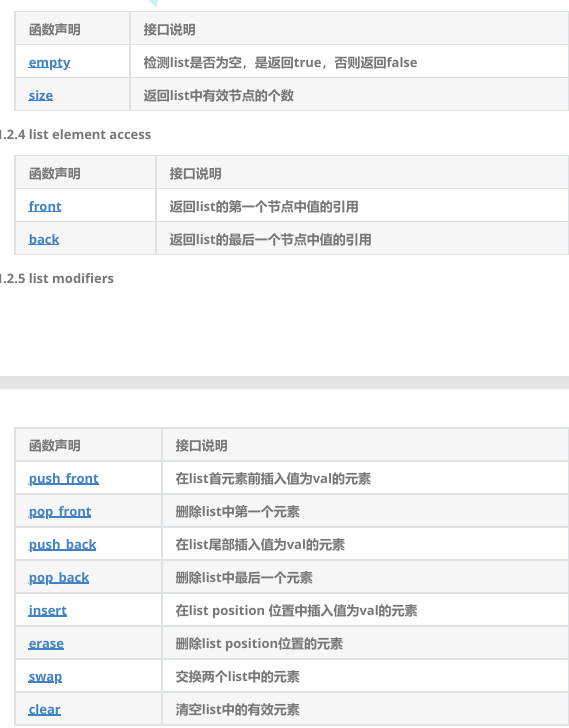Viewport: 569px width, 728px height.
Task: Click description '删除list position位置的元素'
Action: (259, 644)
